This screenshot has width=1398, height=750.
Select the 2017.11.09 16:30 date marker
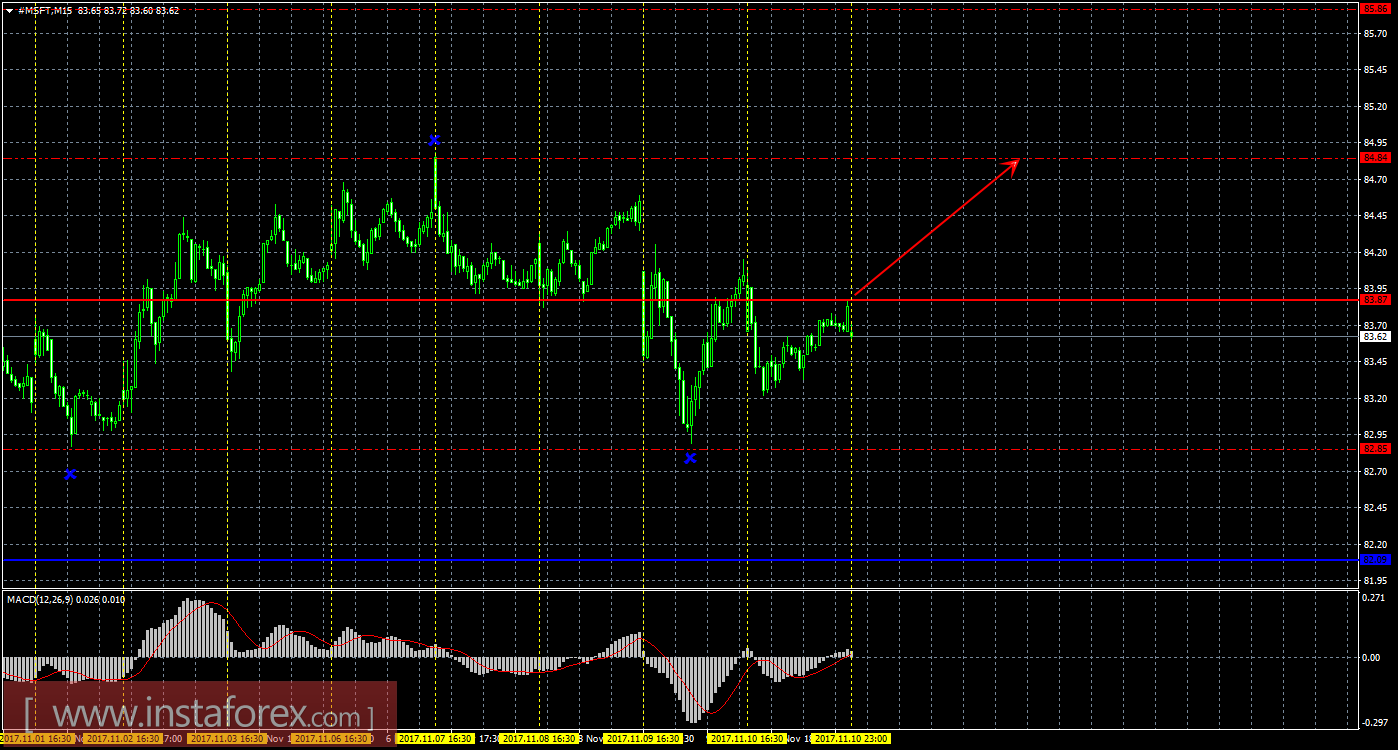[x=642, y=739]
